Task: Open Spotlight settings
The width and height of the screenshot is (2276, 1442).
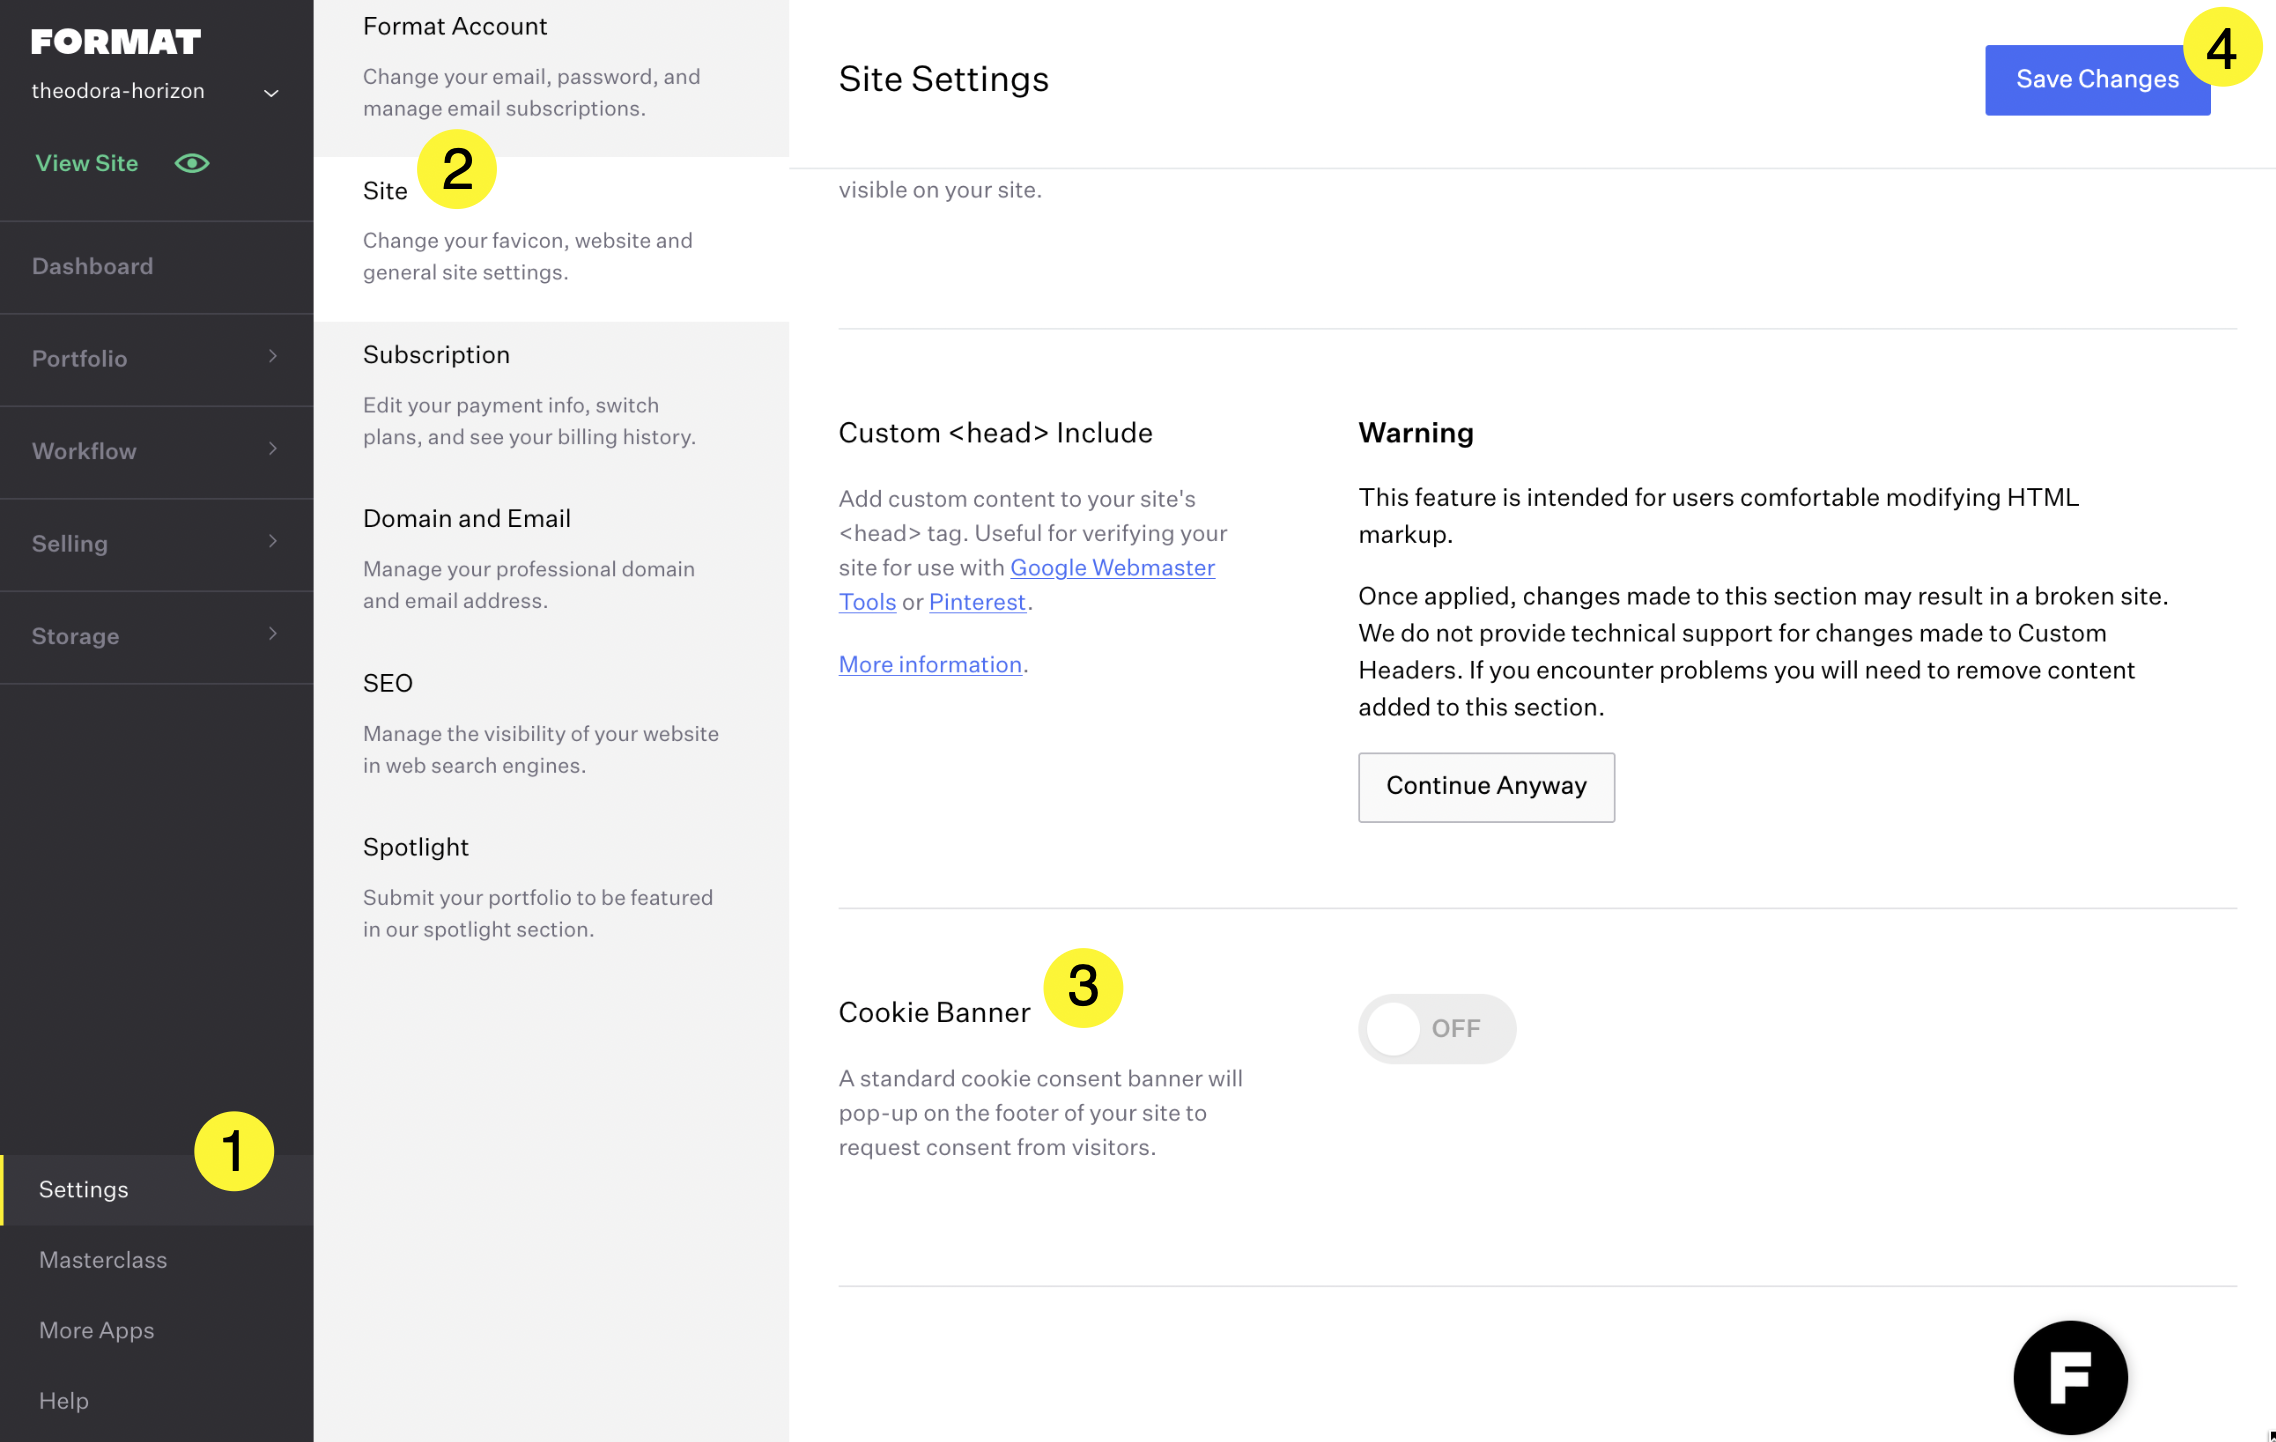Action: coord(415,847)
